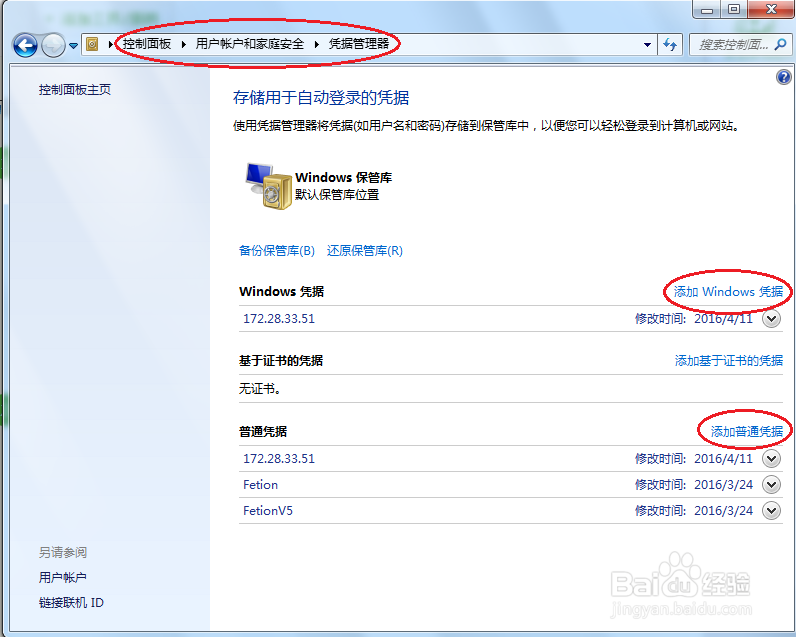796x637 pixels.
Task: Click the 凭据管理器 breadcrumb
Action: tap(358, 44)
